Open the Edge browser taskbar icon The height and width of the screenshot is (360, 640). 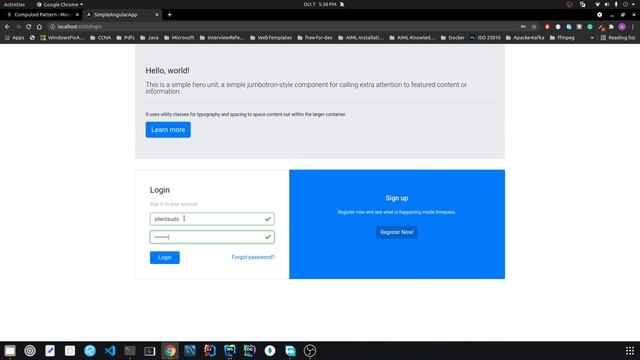click(x=90, y=351)
